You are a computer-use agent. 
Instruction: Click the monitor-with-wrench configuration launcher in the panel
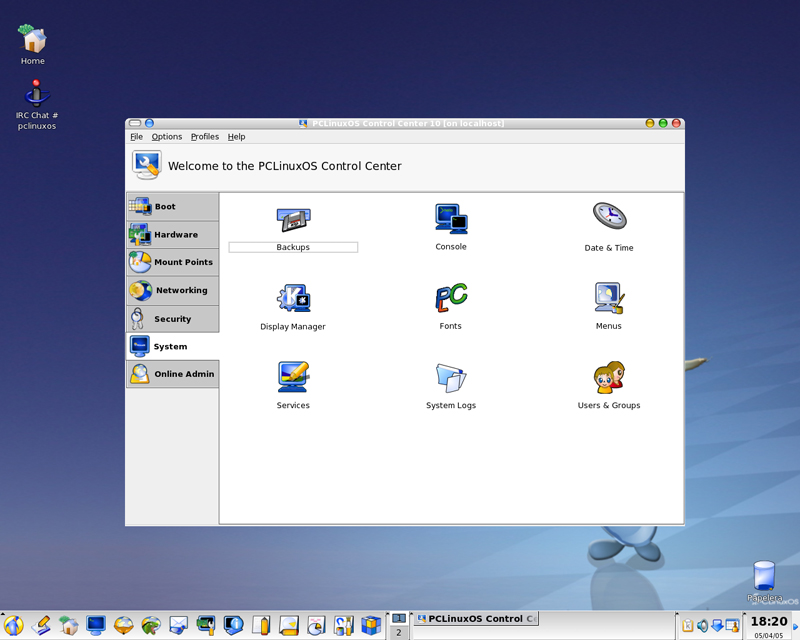206,625
